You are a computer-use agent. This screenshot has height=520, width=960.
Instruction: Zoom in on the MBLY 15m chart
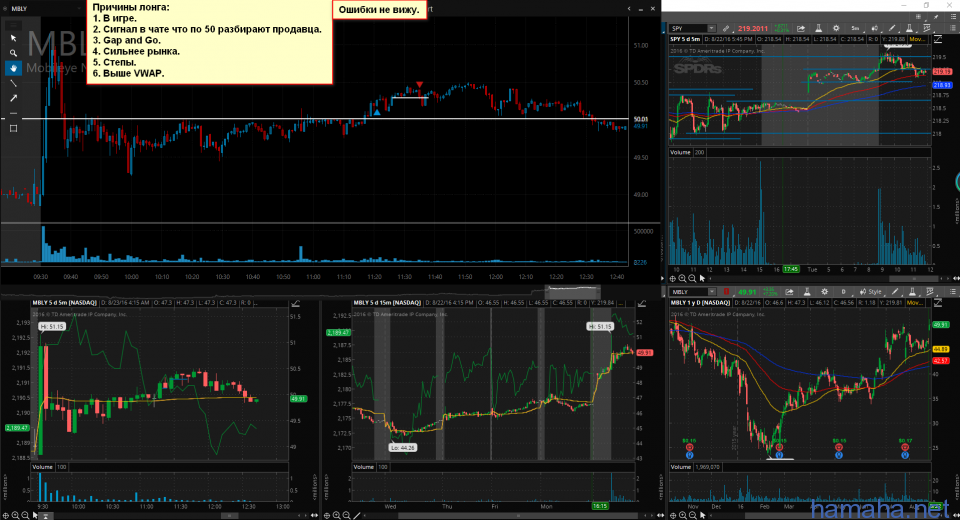[337, 515]
